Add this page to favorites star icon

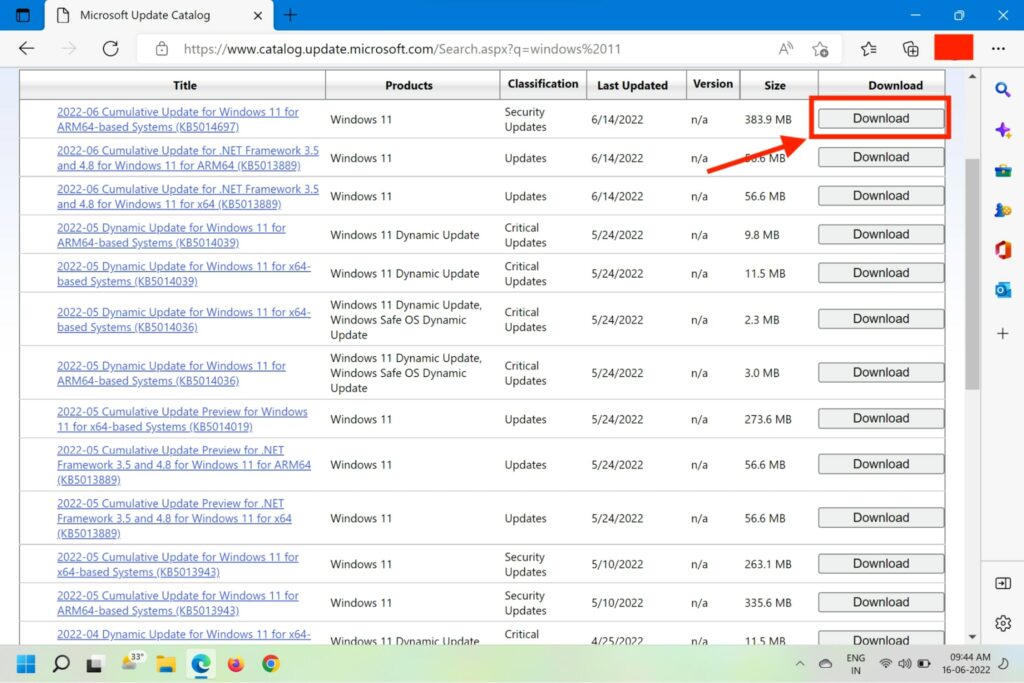(x=820, y=48)
